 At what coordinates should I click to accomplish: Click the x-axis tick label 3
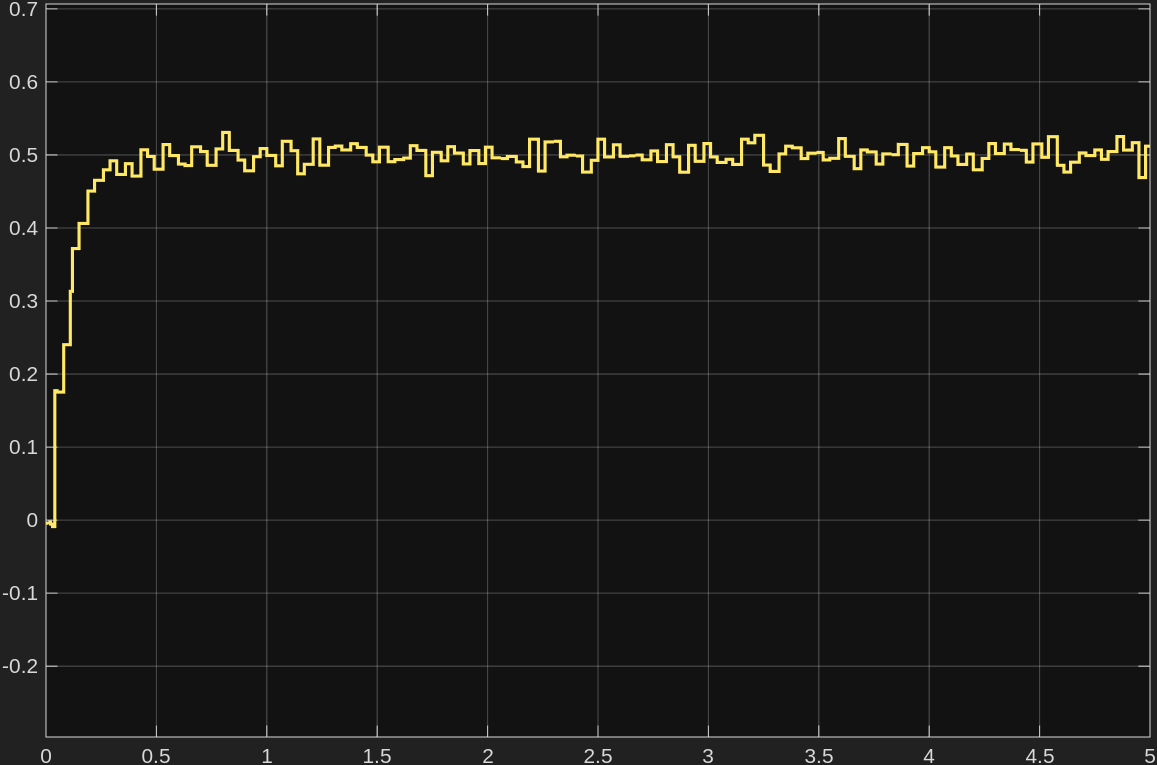tap(708, 755)
